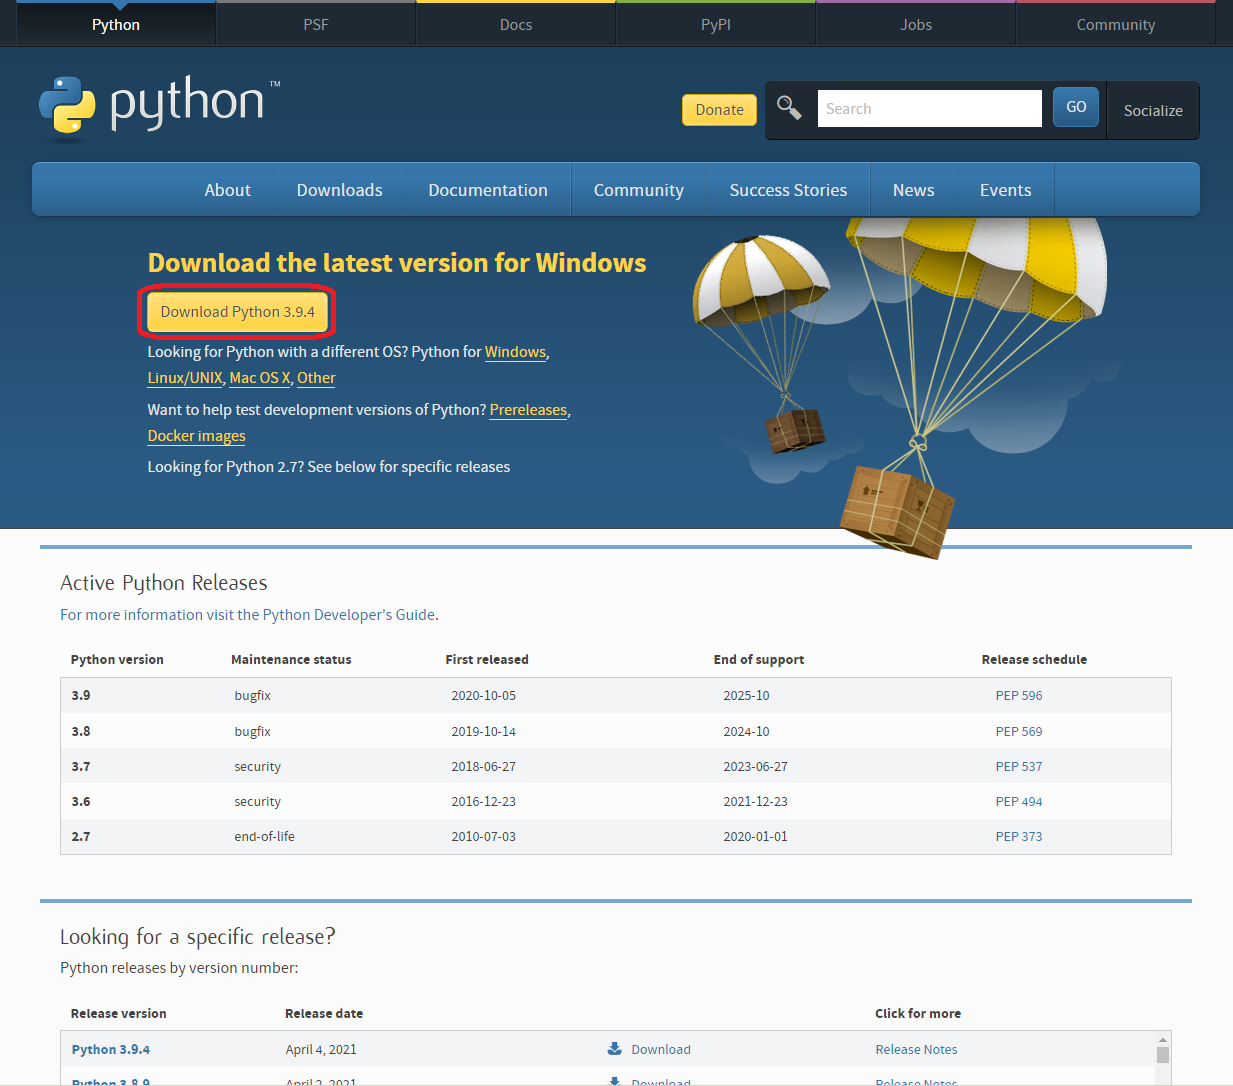The image size is (1233, 1086).
Task: Click the Active Python Releases heading
Action: [x=164, y=583]
